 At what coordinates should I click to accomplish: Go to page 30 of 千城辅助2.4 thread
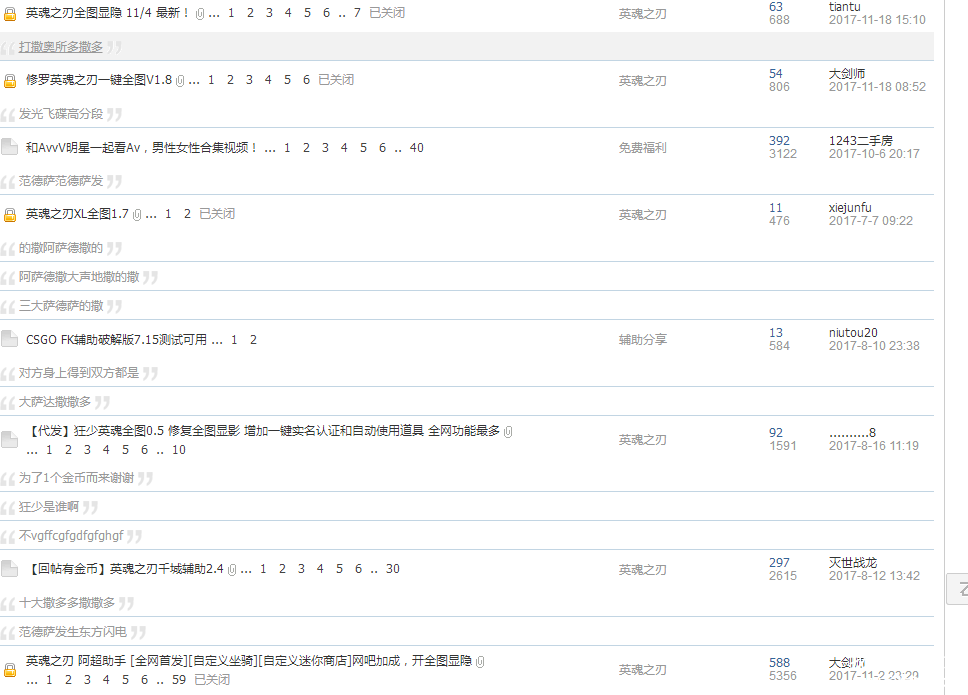[x=393, y=568]
